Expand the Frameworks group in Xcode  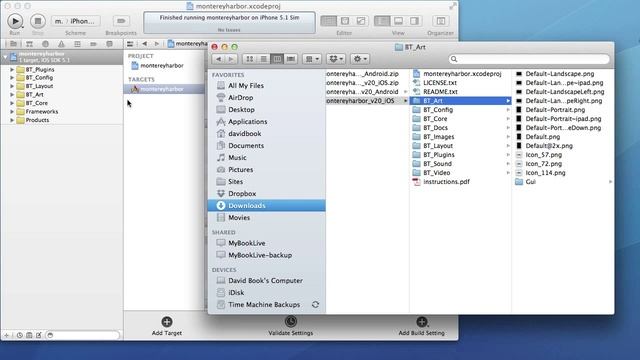click(x=12, y=111)
